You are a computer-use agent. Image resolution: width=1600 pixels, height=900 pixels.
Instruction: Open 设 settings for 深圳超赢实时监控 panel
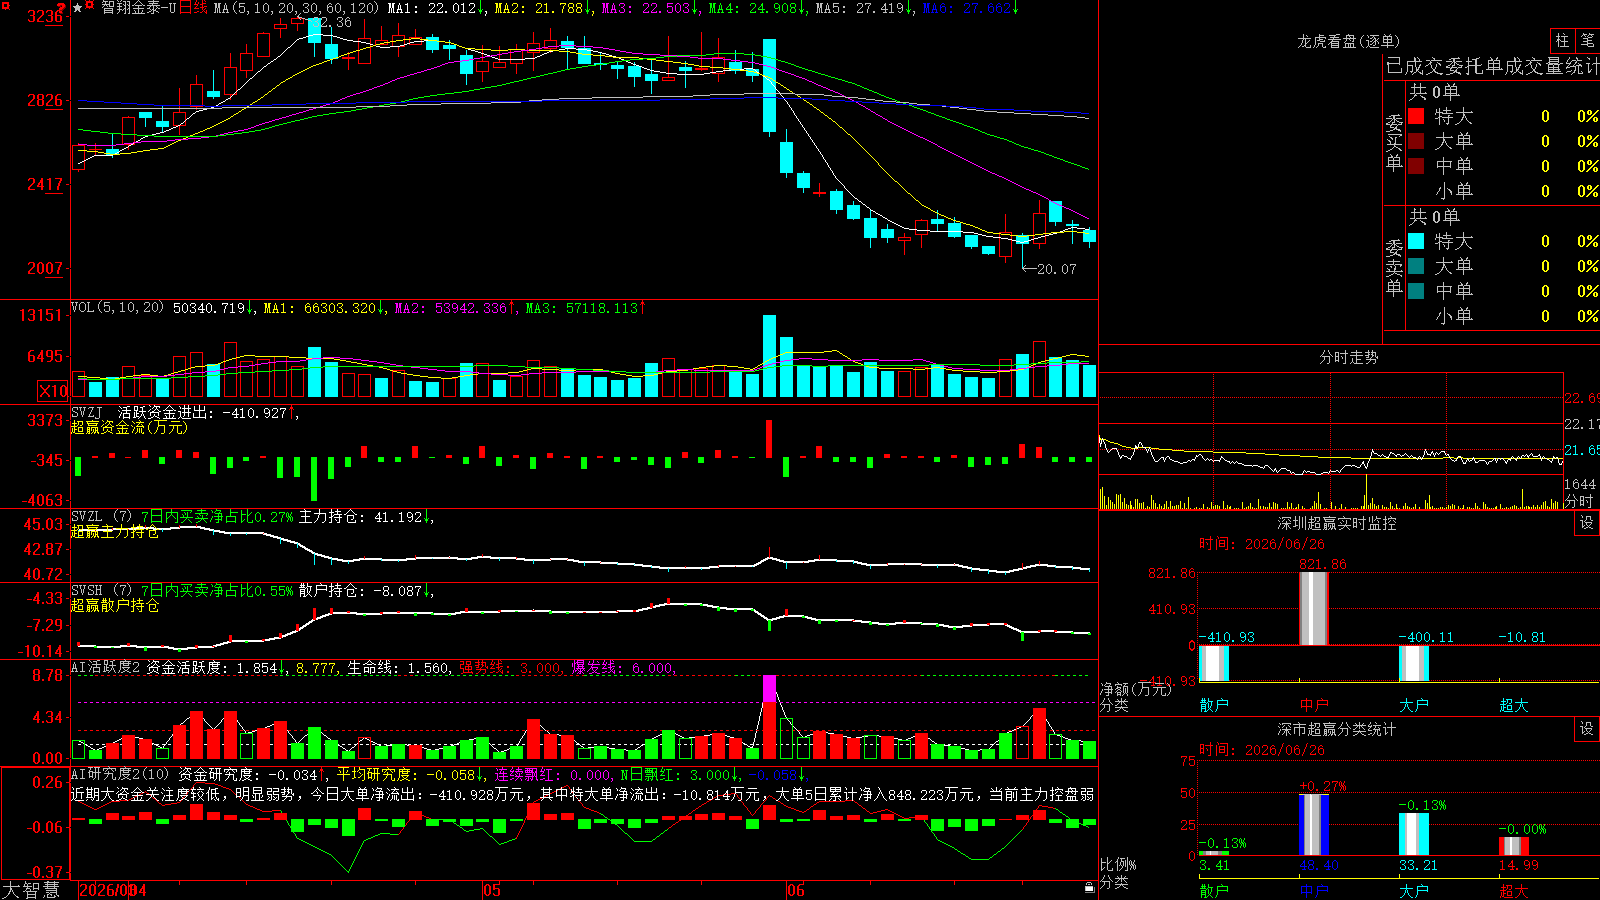pyautogui.click(x=1587, y=523)
